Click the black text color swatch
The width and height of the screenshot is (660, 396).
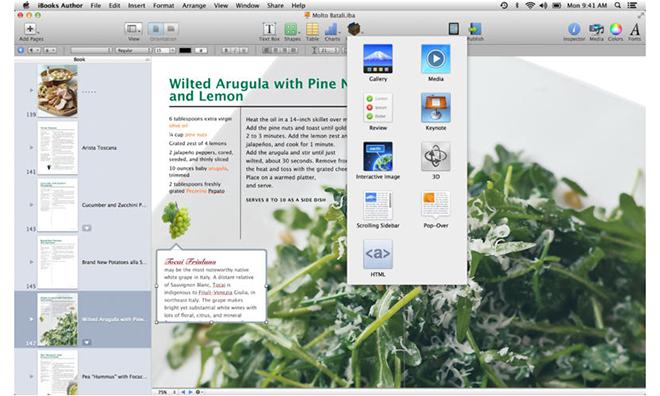click(x=185, y=50)
